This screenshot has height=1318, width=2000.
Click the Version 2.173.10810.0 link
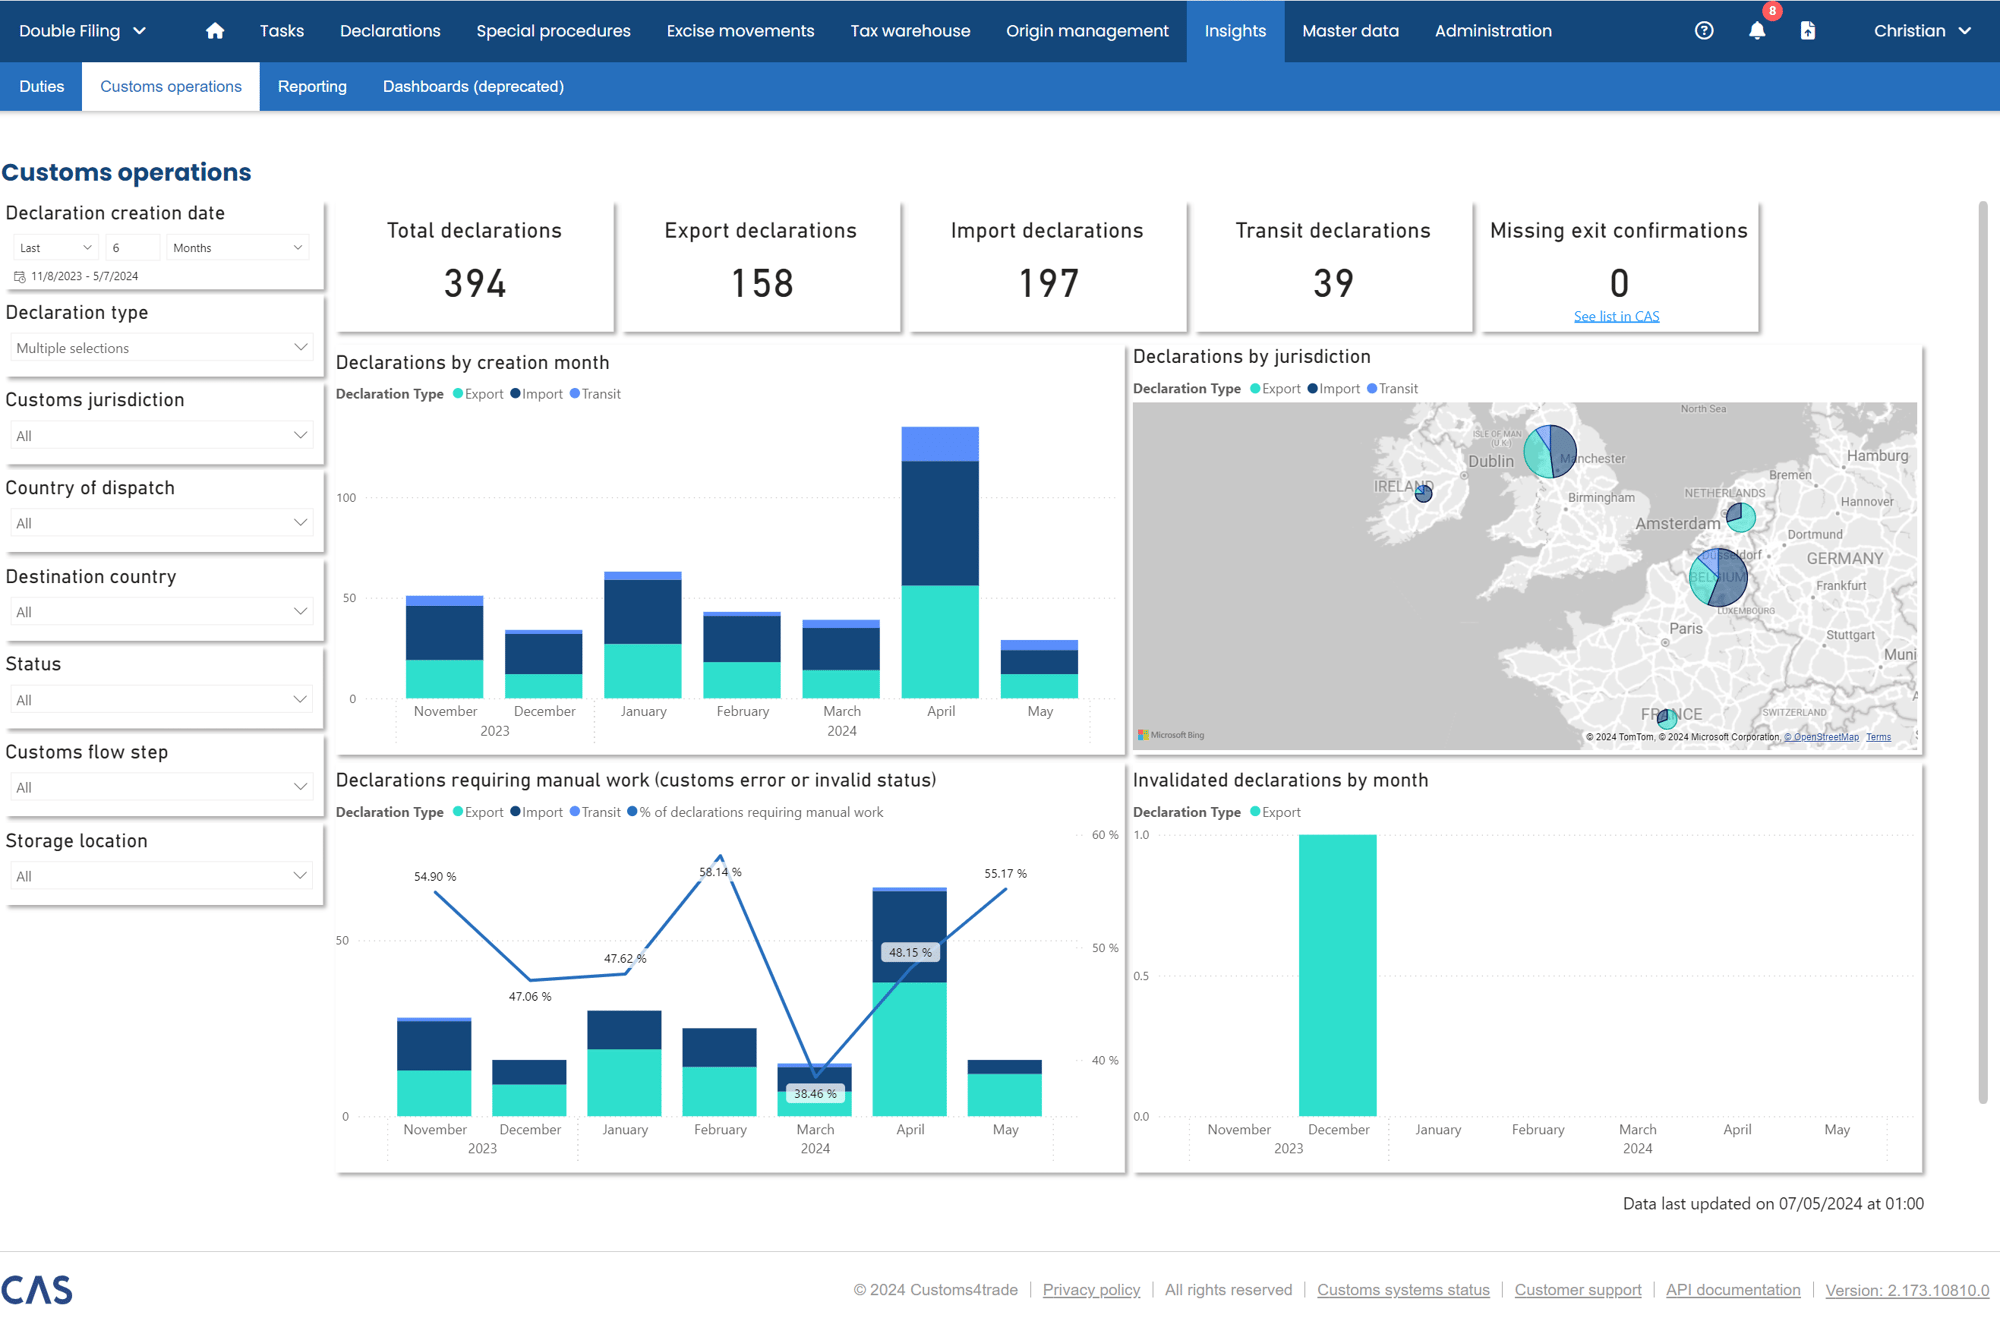pos(1907,1289)
